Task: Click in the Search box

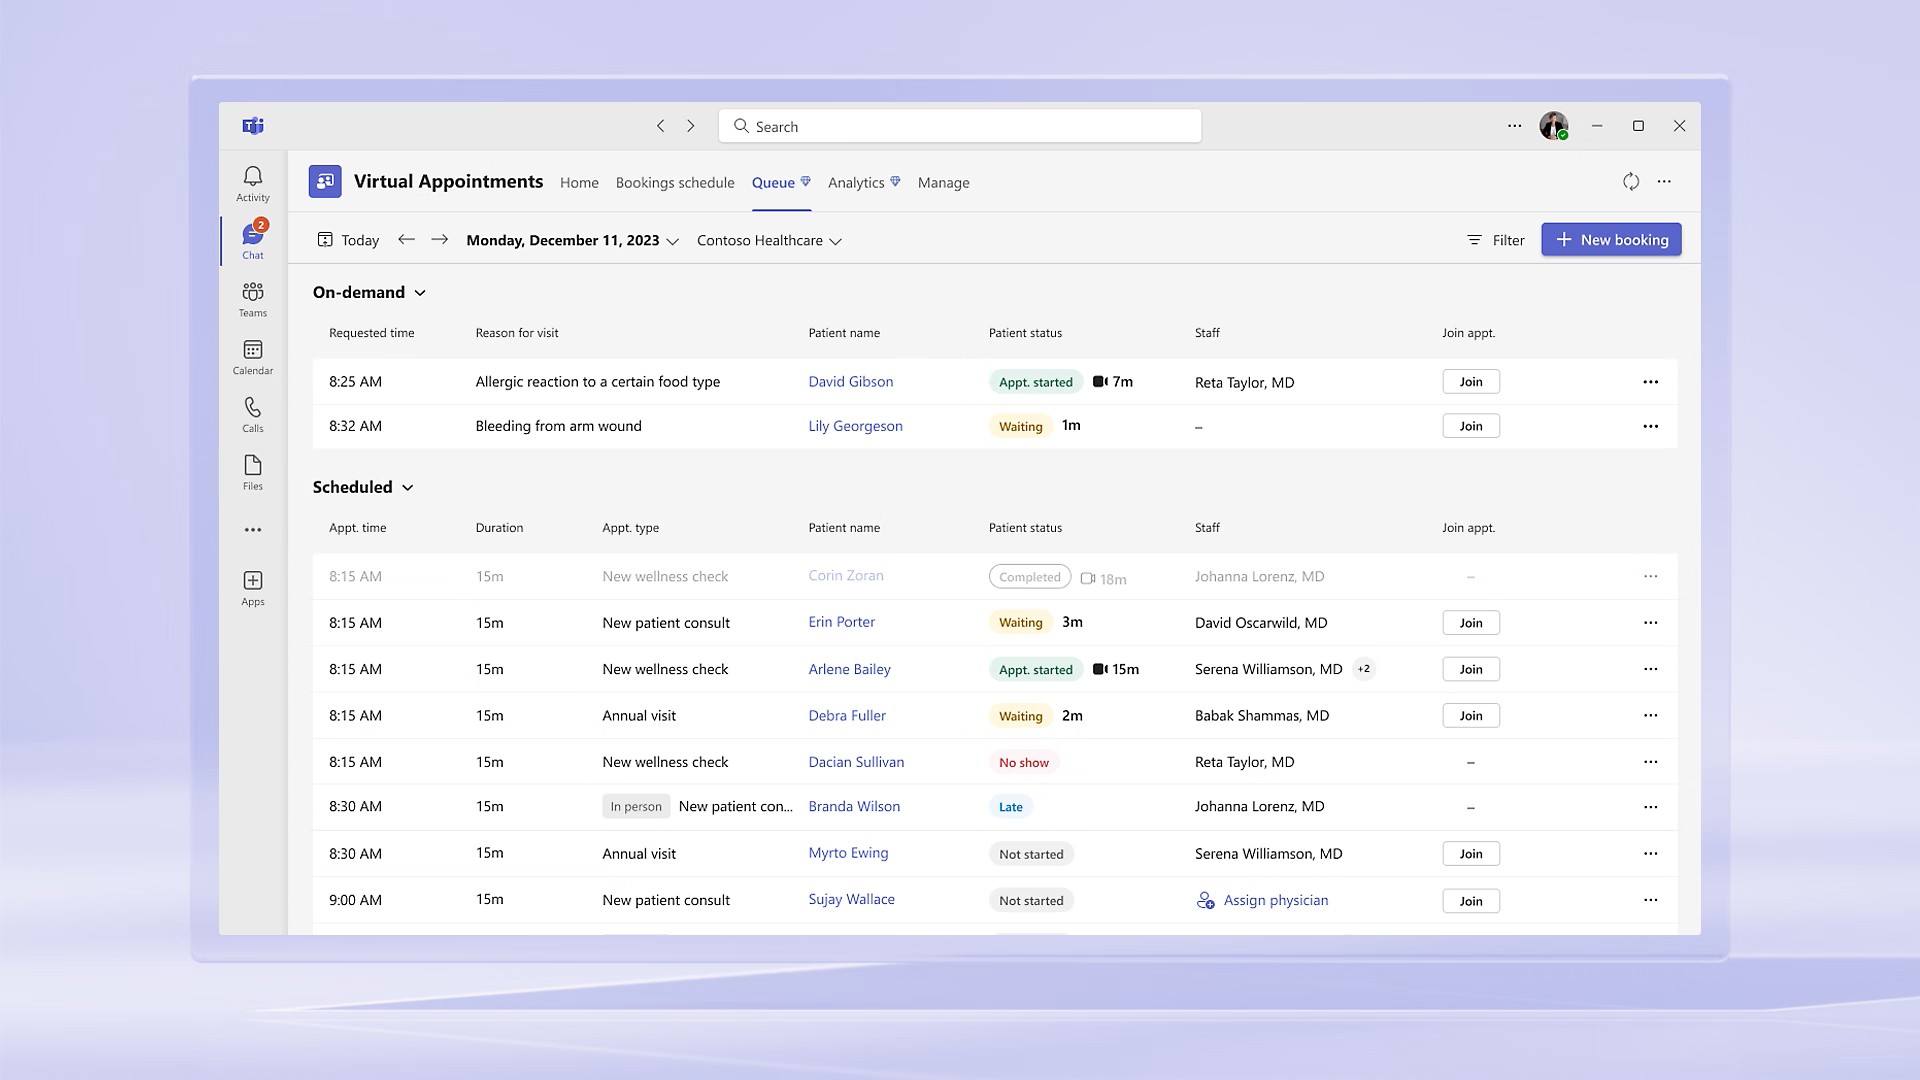Action: (960, 126)
